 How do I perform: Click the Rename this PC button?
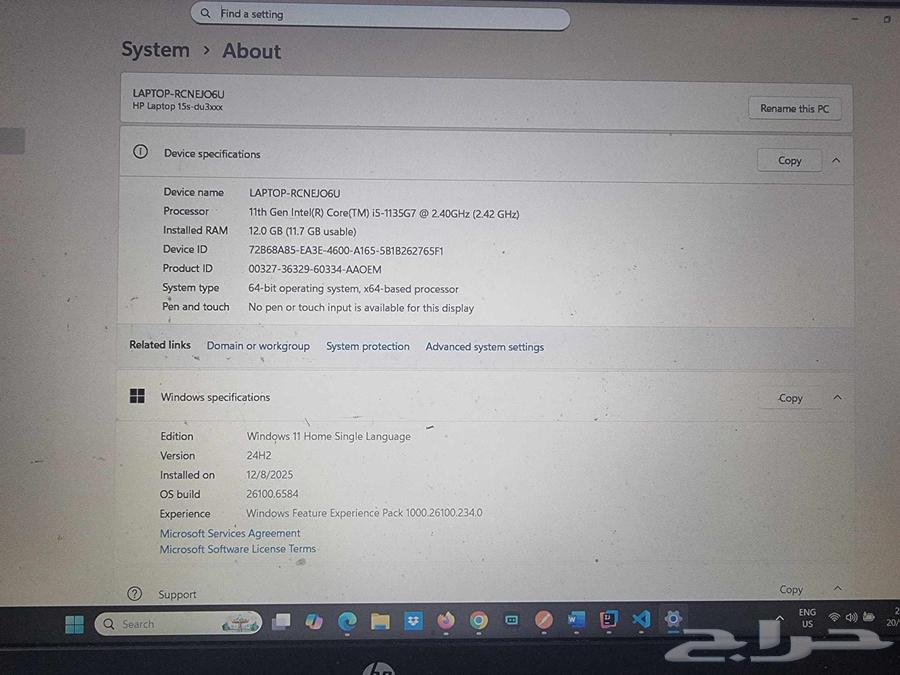[x=794, y=108]
